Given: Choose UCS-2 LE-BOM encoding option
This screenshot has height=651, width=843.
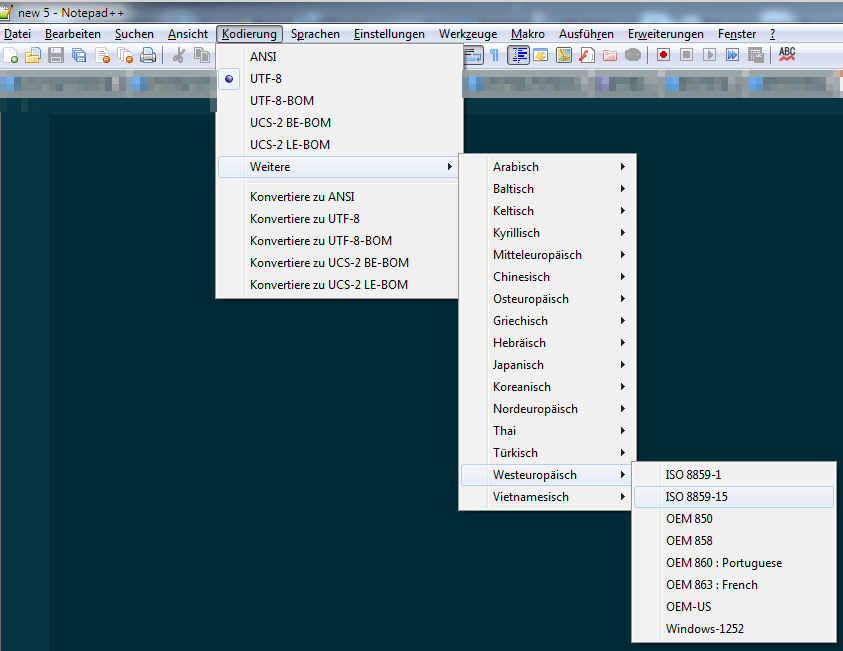Looking at the screenshot, I should click(x=339, y=145).
